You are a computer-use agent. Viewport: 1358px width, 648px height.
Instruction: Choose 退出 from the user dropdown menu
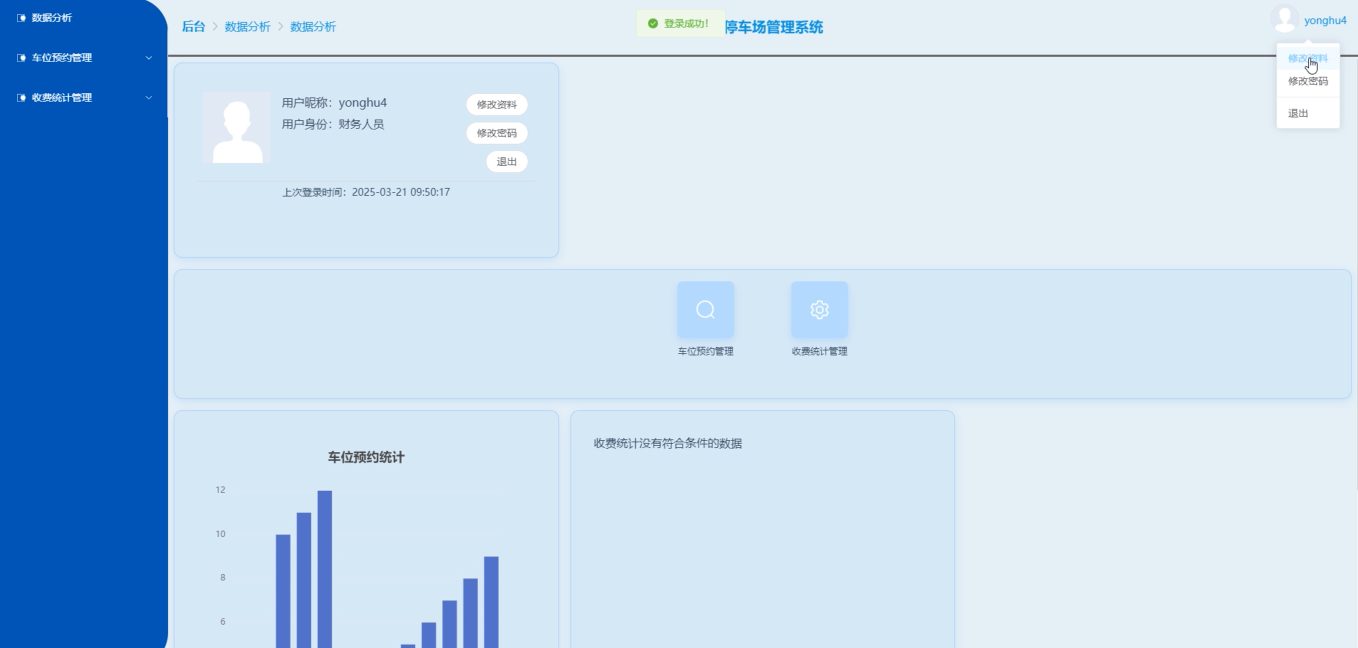click(1308, 114)
